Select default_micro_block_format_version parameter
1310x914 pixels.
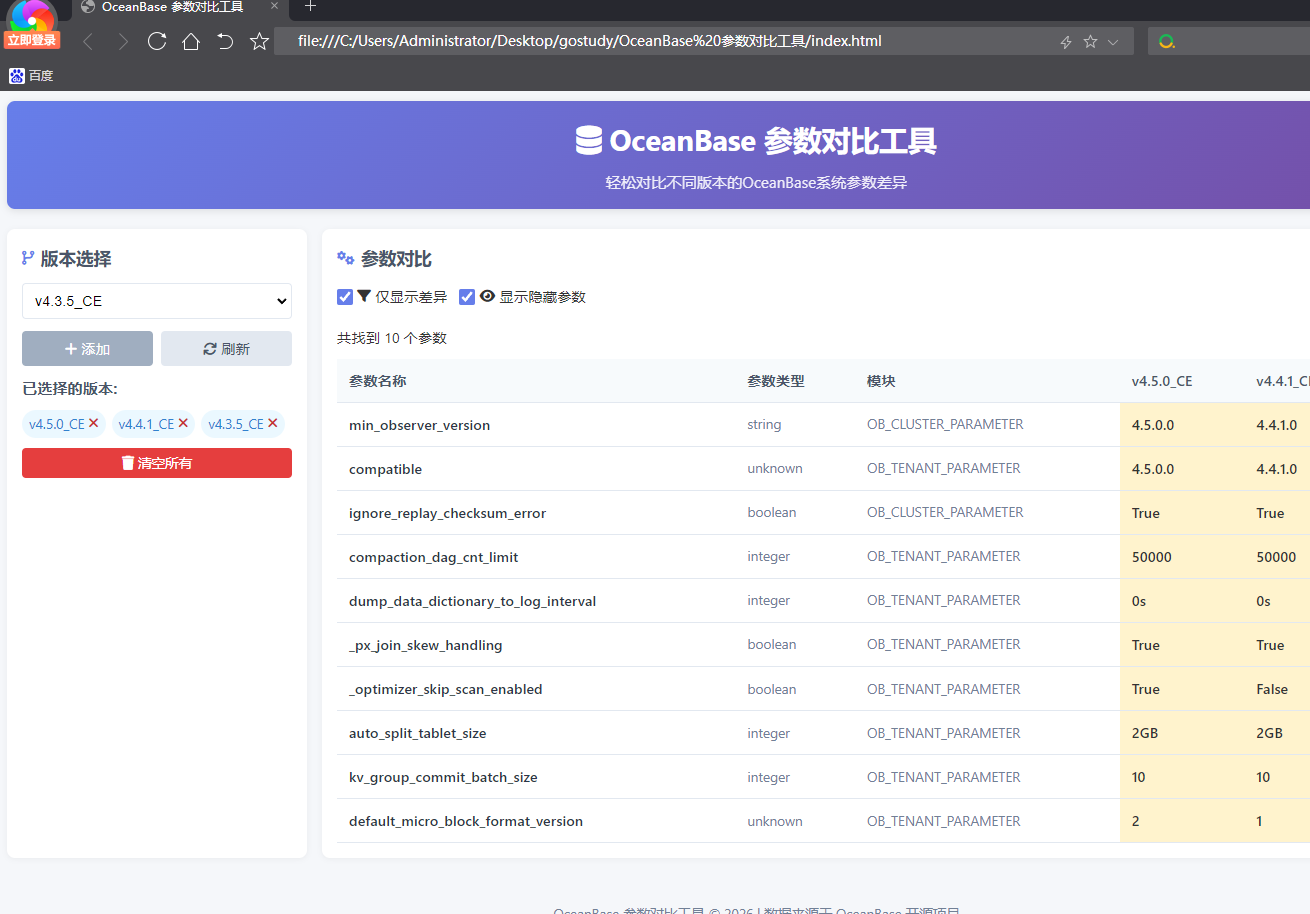[466, 821]
